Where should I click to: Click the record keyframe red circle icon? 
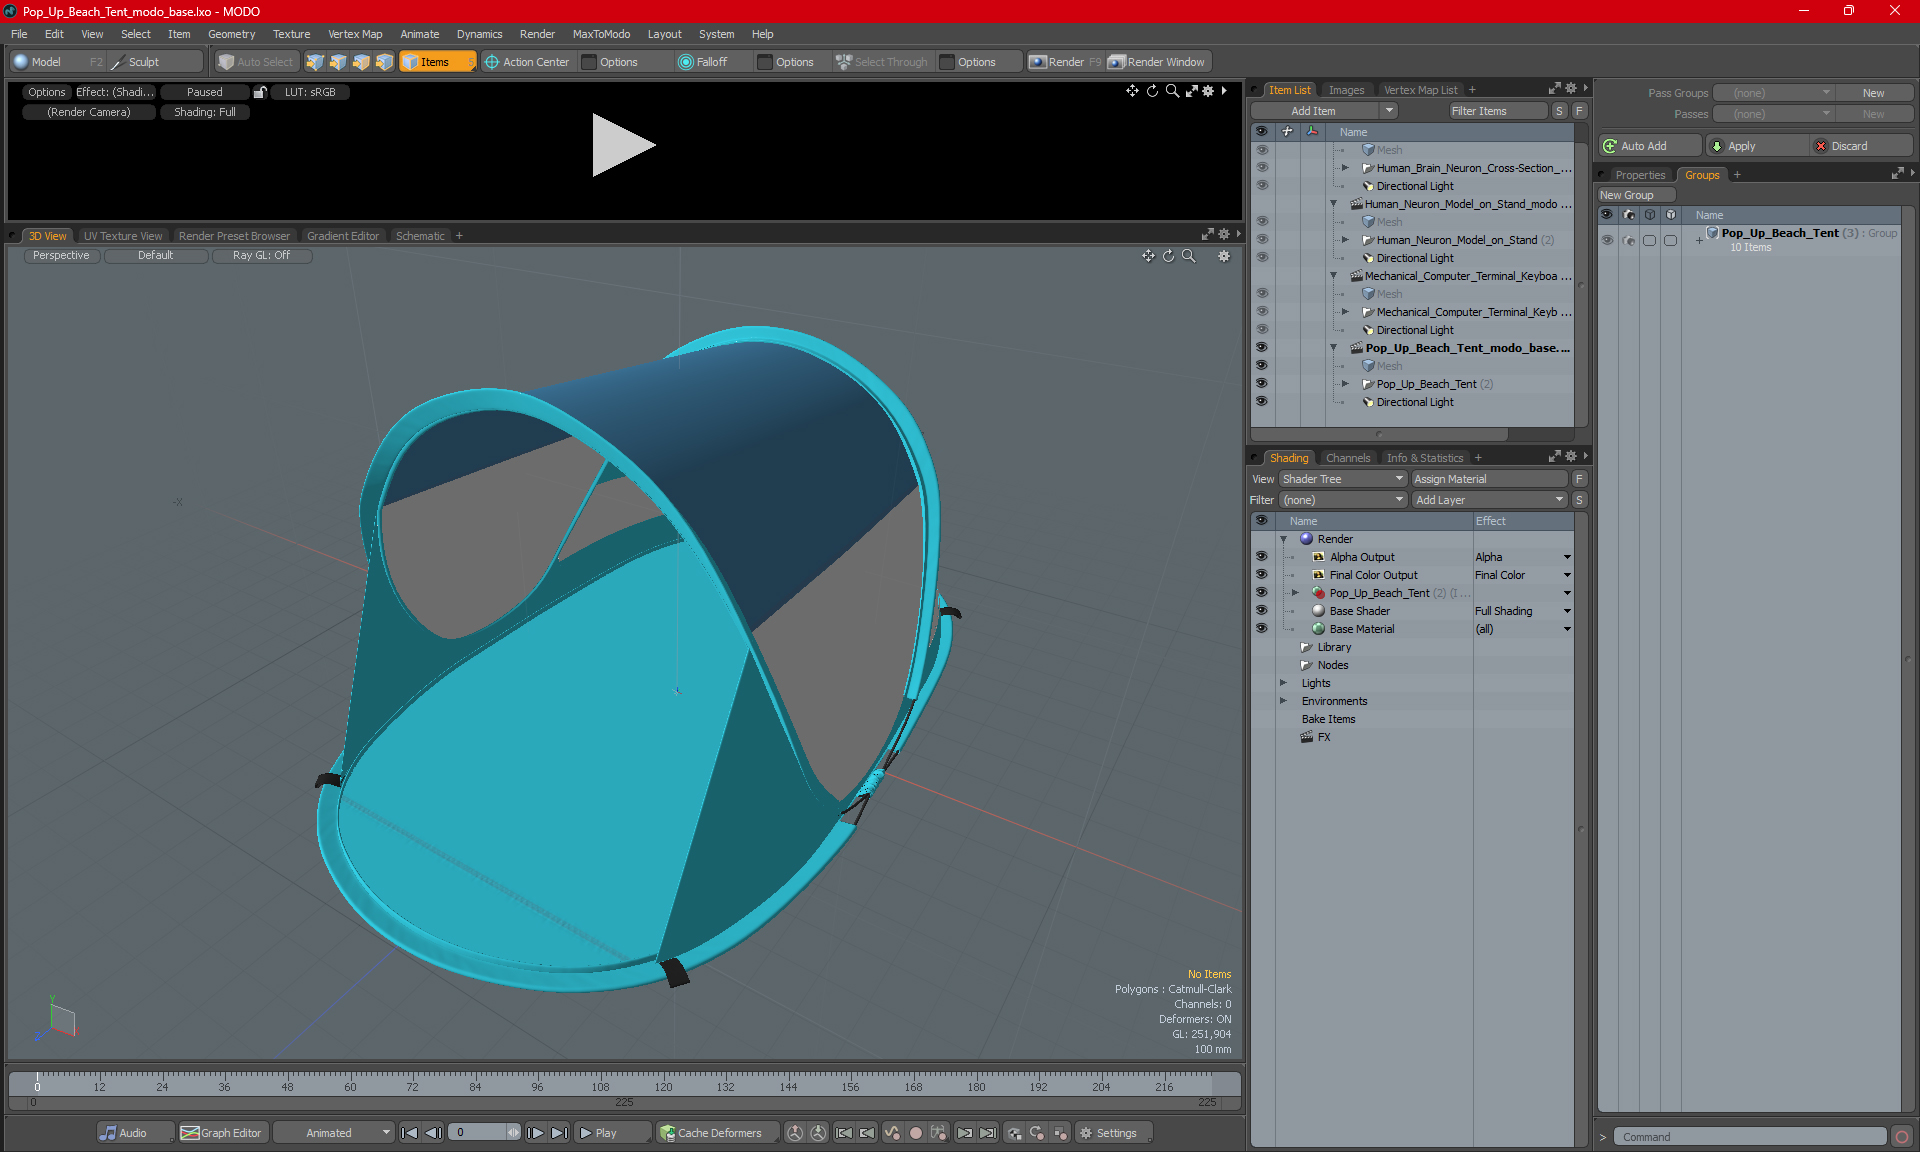(915, 1133)
